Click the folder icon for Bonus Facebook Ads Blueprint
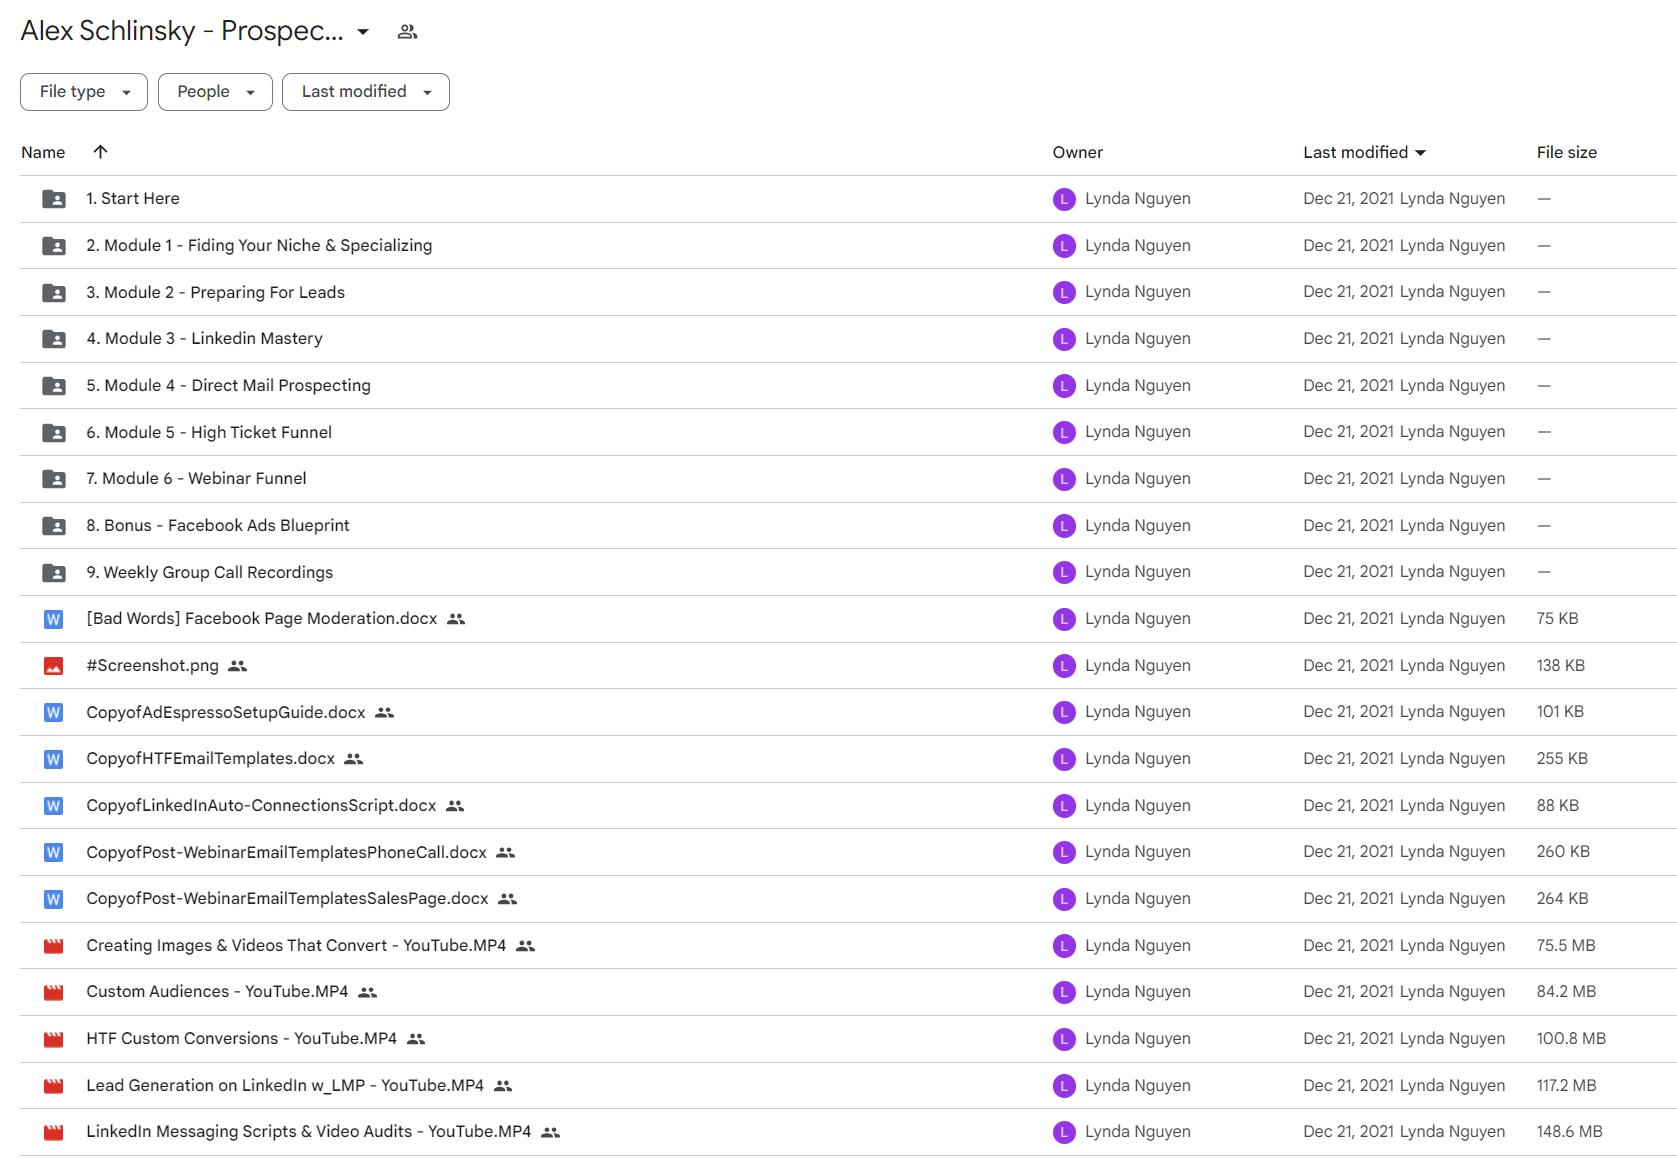This screenshot has width=1677, height=1160. click(x=54, y=526)
